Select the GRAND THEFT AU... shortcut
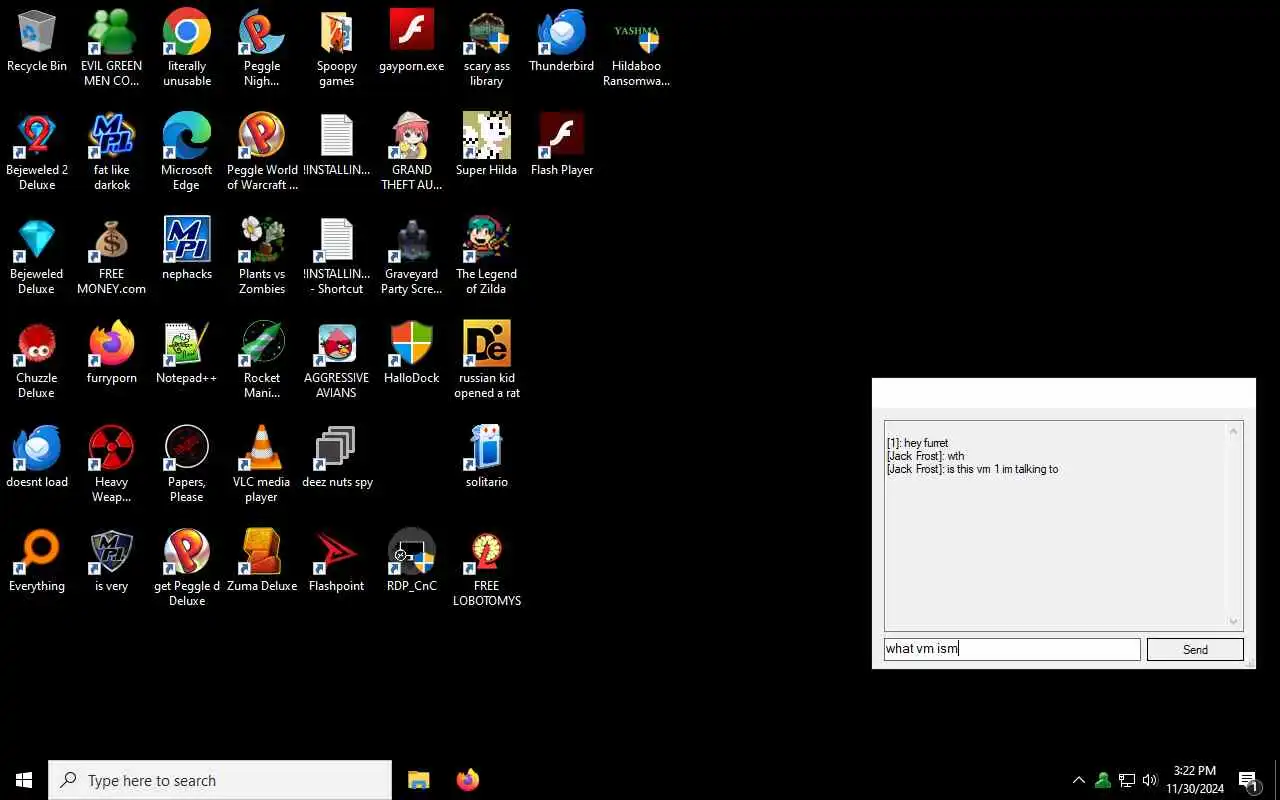1280x800 pixels. (x=412, y=152)
